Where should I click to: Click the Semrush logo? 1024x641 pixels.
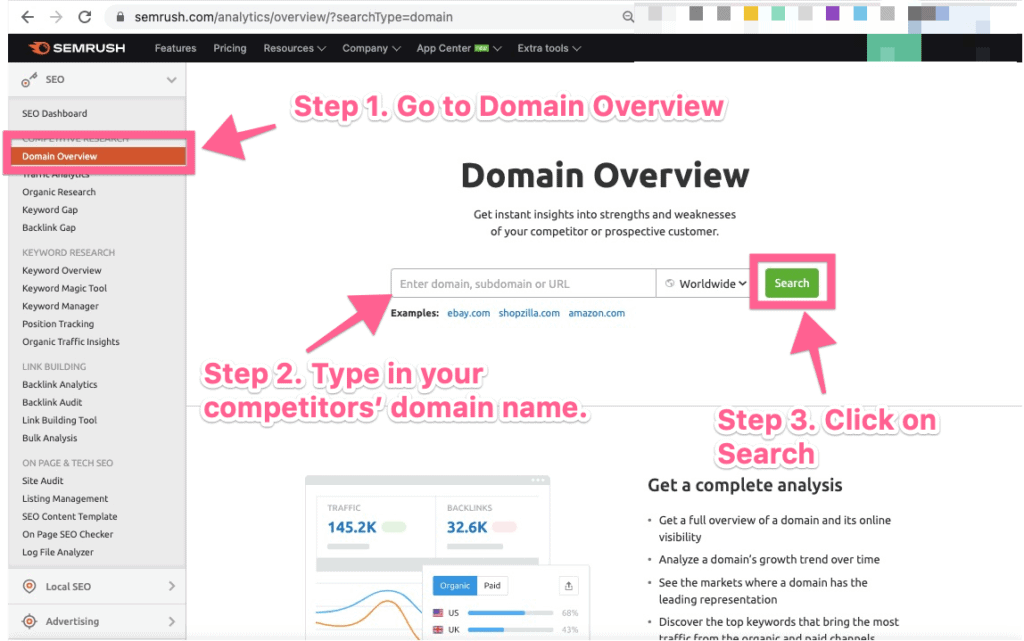click(77, 48)
